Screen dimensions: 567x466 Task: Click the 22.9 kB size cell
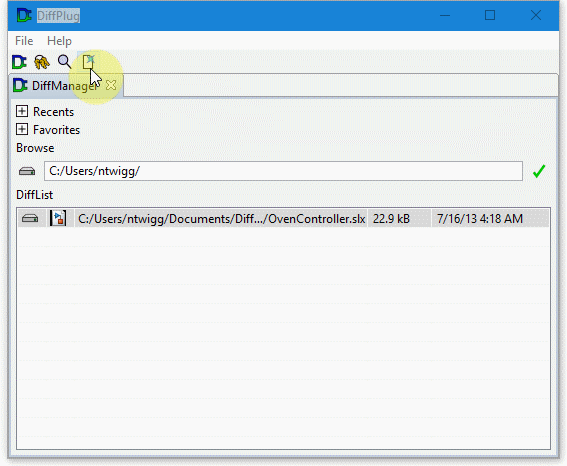click(399, 219)
